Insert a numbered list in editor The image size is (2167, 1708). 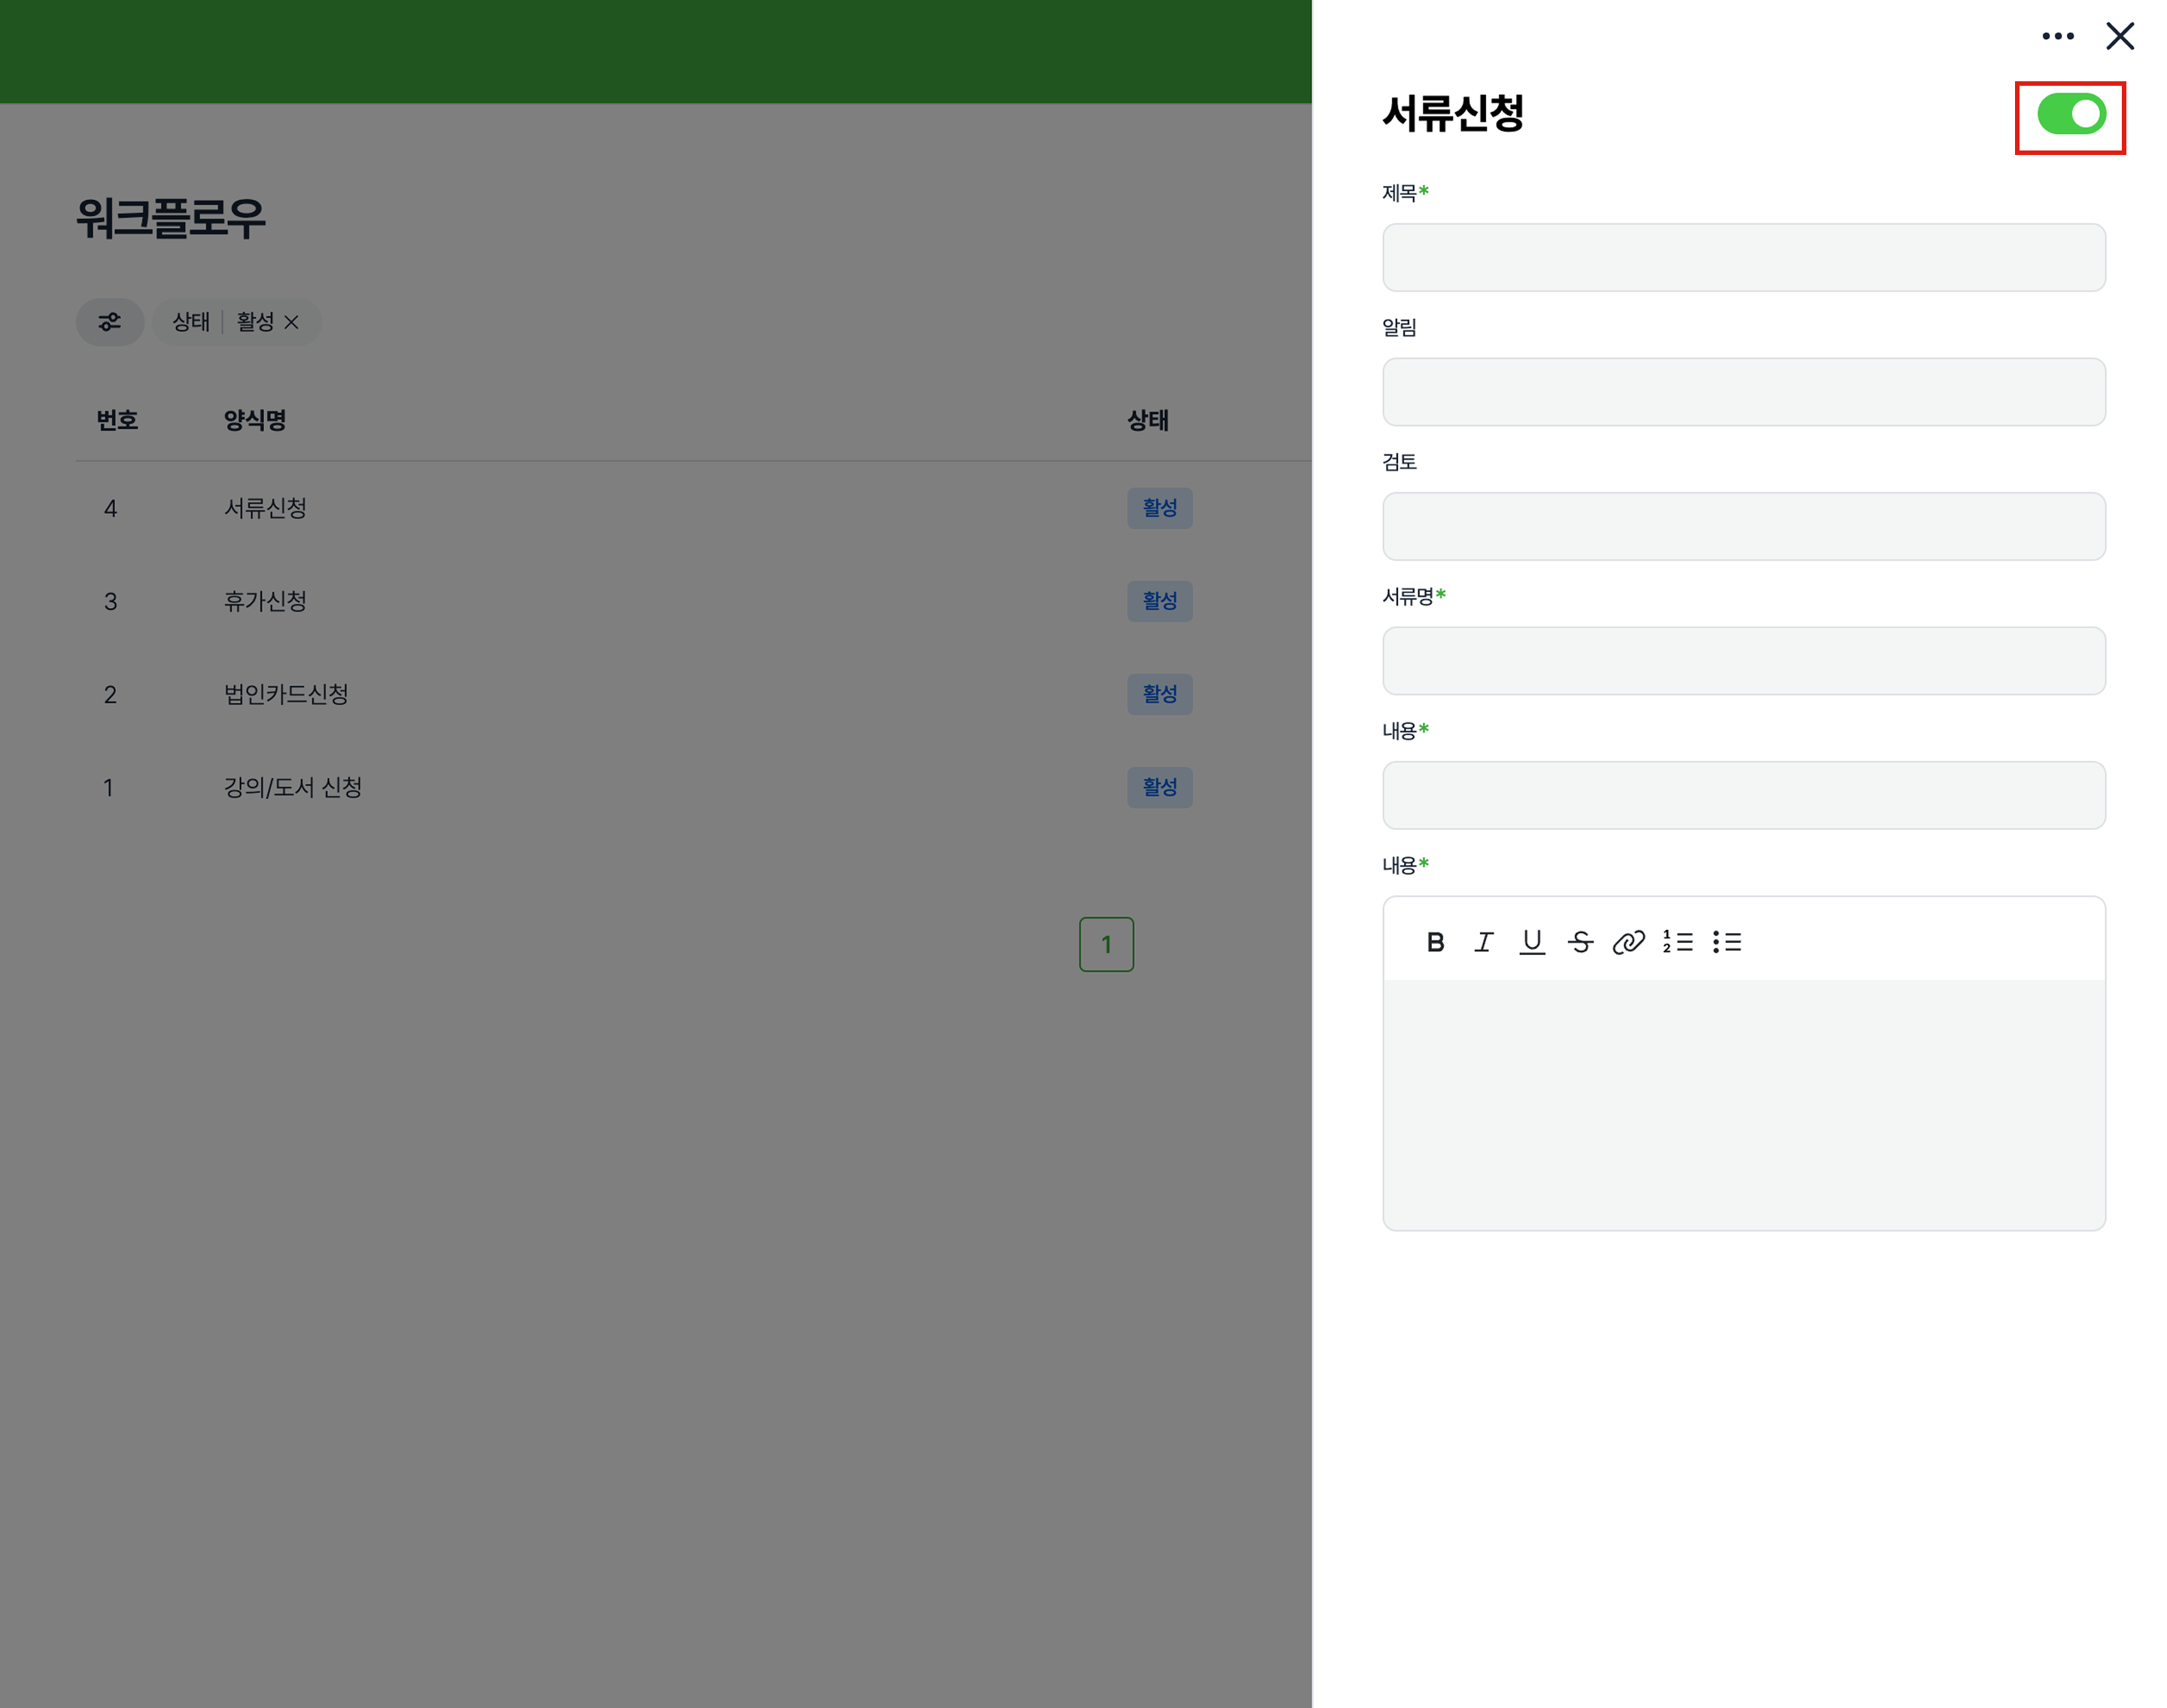[x=1677, y=942]
